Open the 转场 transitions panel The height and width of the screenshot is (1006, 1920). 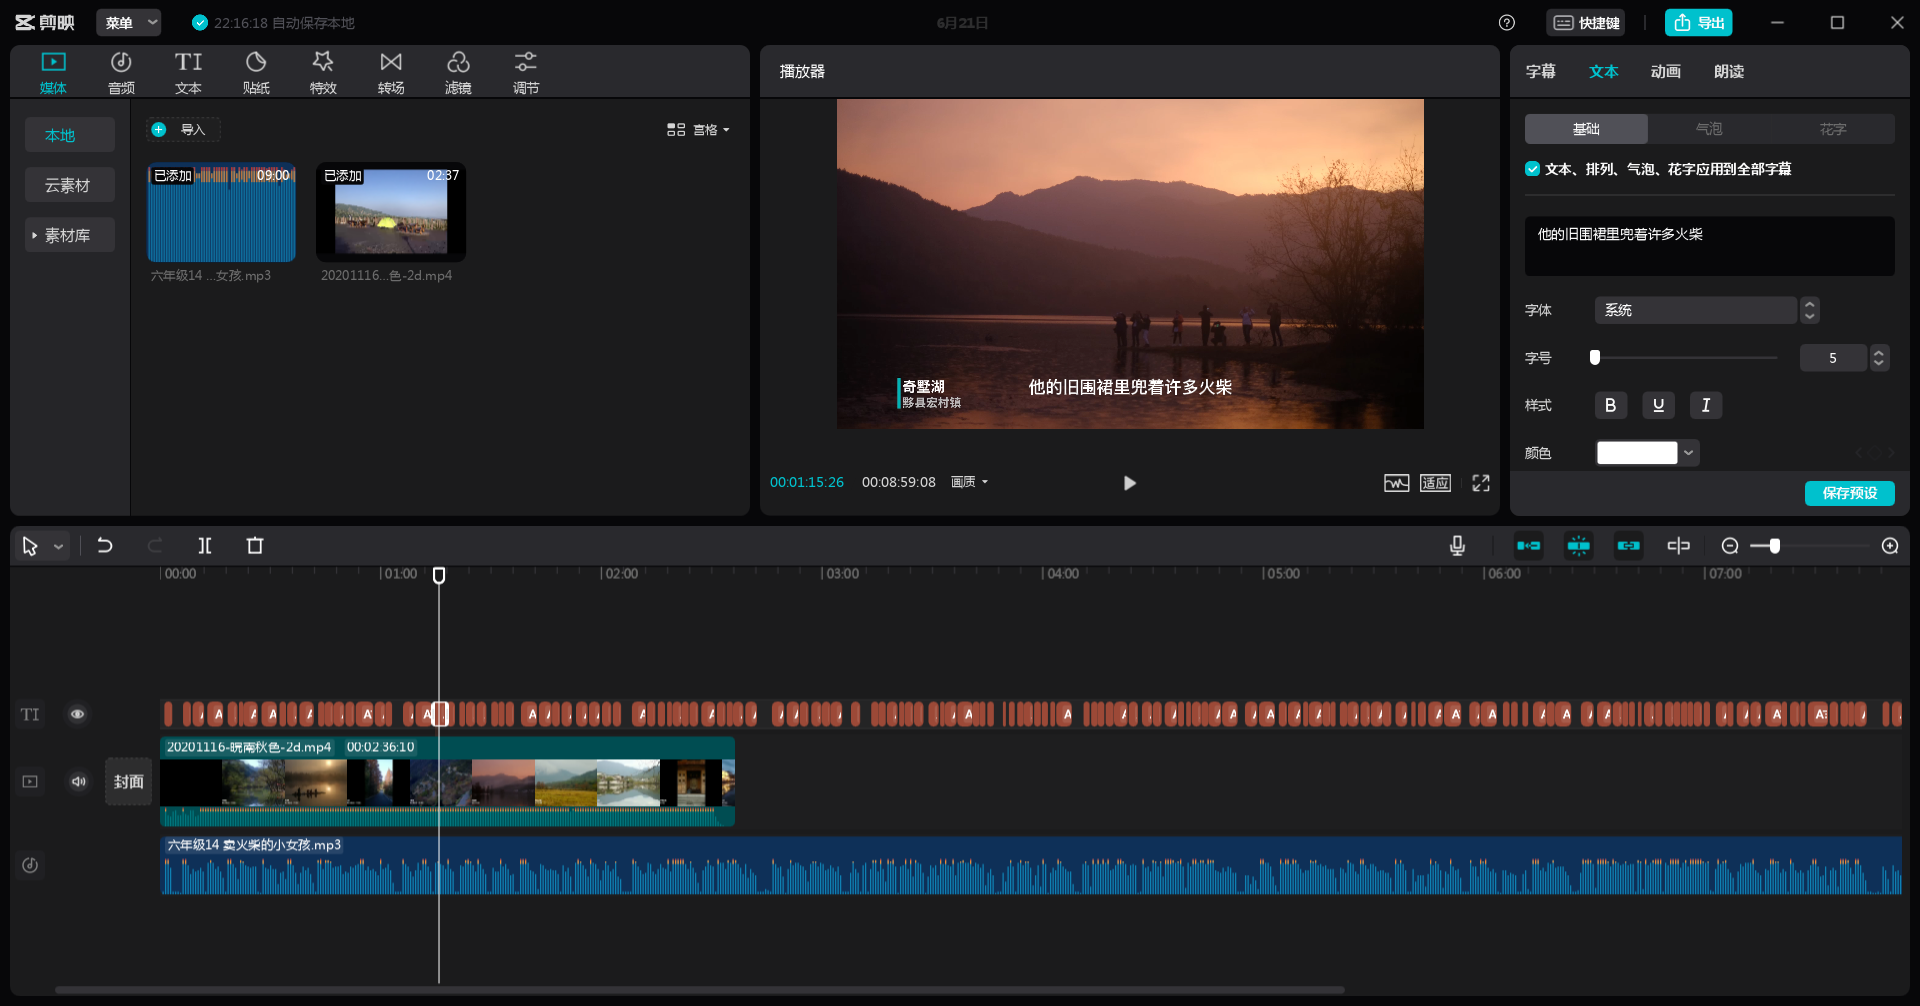coord(391,73)
